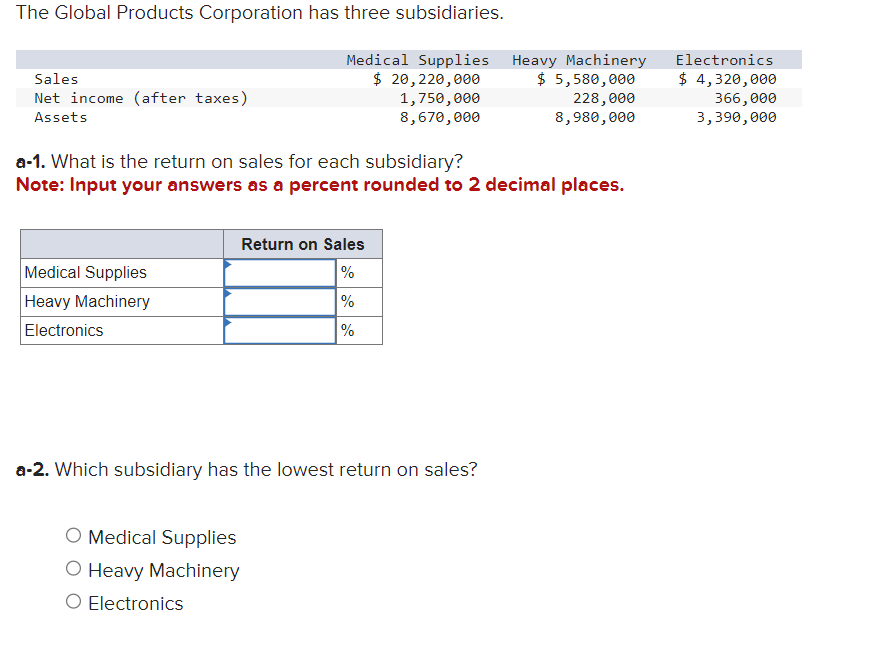888x656 pixels.
Task: Click inside the Electronics return input field
Action: coord(280,330)
